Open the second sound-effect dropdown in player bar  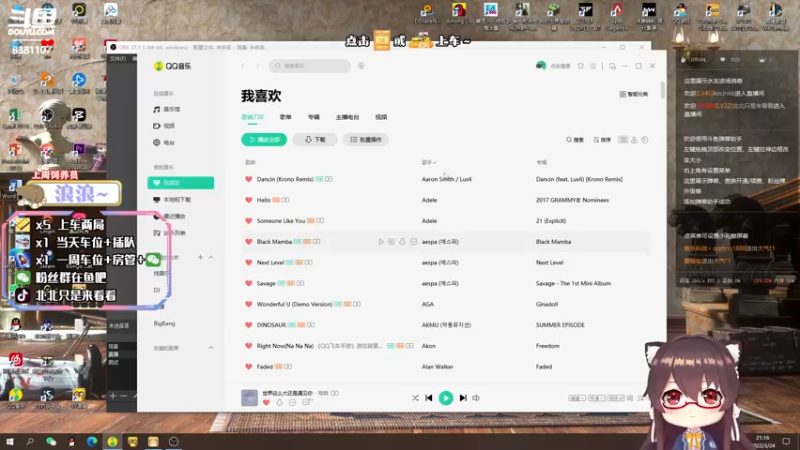pyautogui.click(x=596, y=398)
